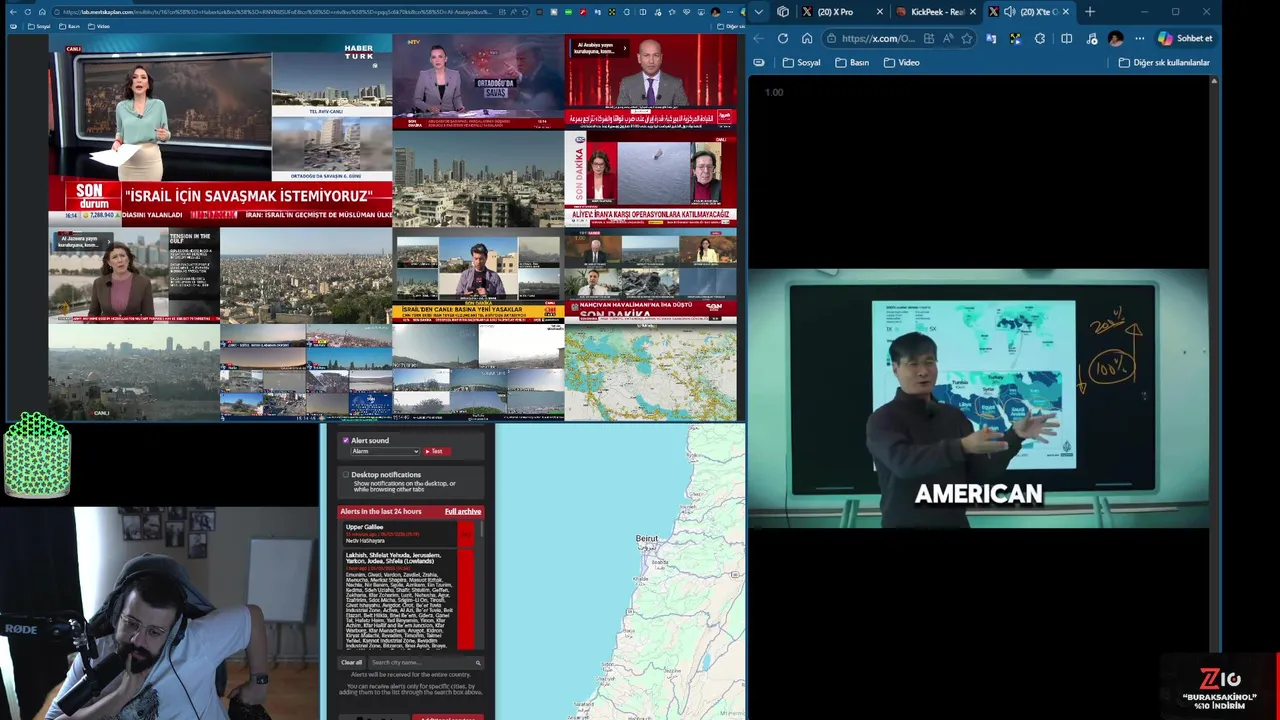Enable Desktop notifications checkbox

346,474
